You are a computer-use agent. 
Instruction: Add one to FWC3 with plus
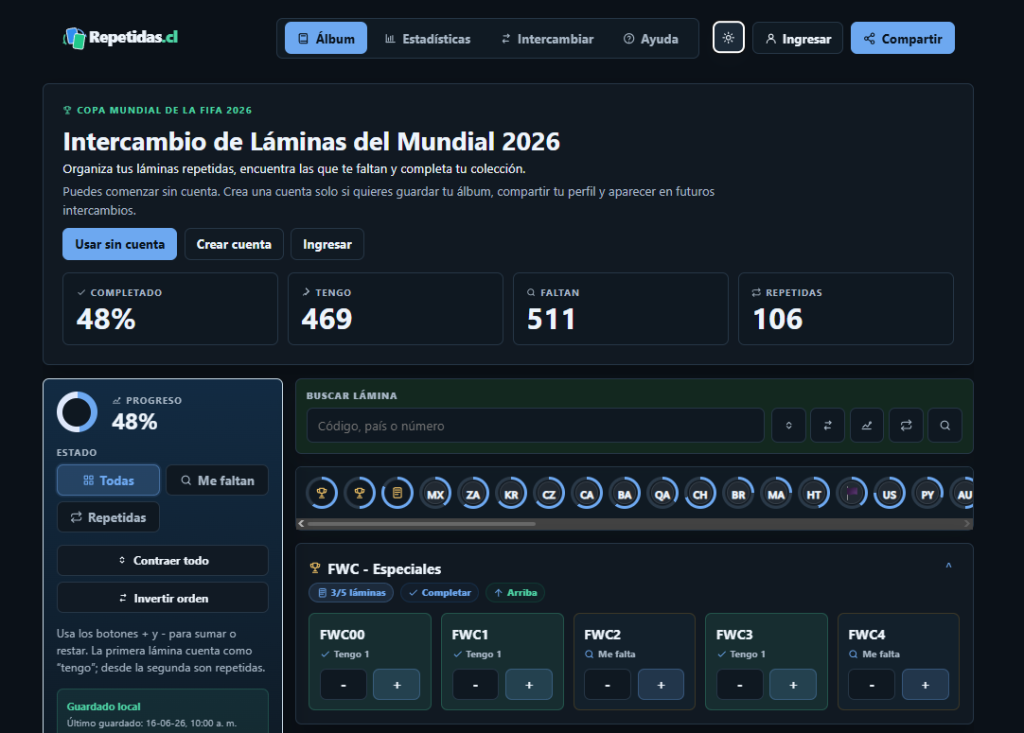pyautogui.click(x=793, y=685)
